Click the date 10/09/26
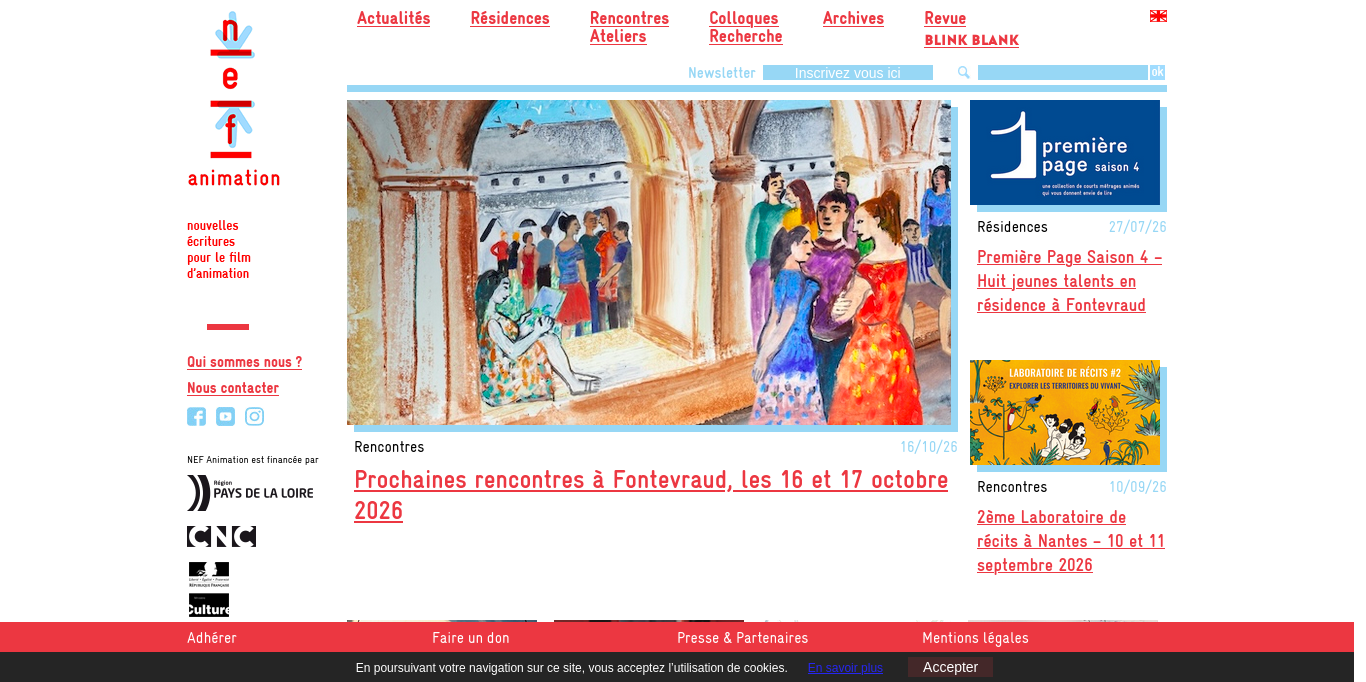The image size is (1366, 682). coord(1138,487)
